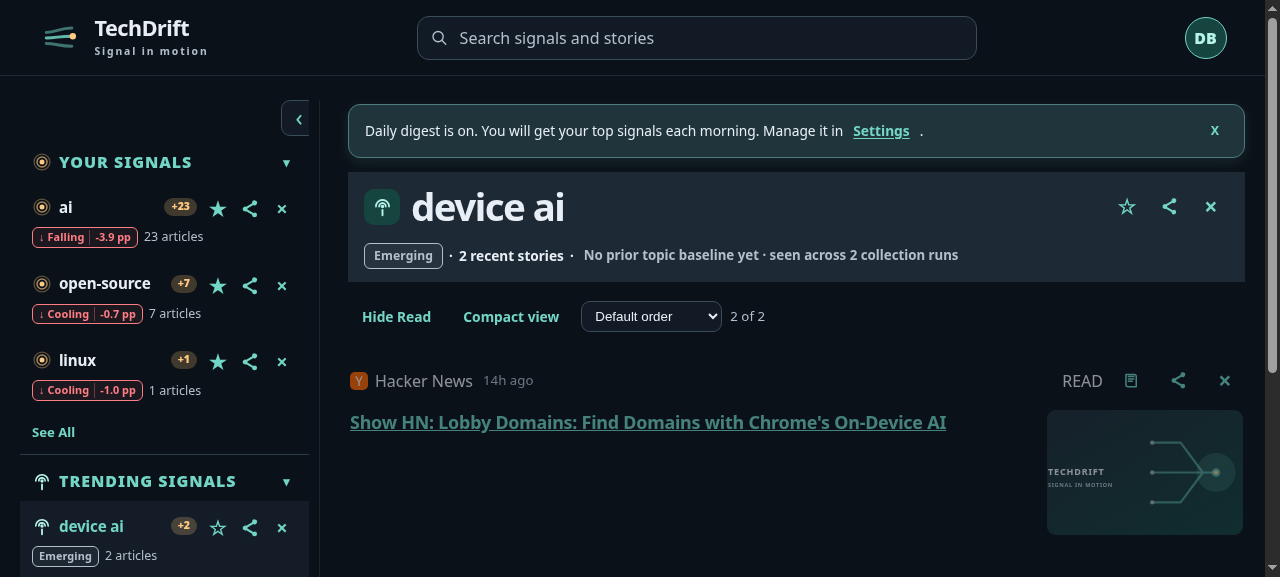Save the Hacker News story with bookmark icon

point(1131,381)
